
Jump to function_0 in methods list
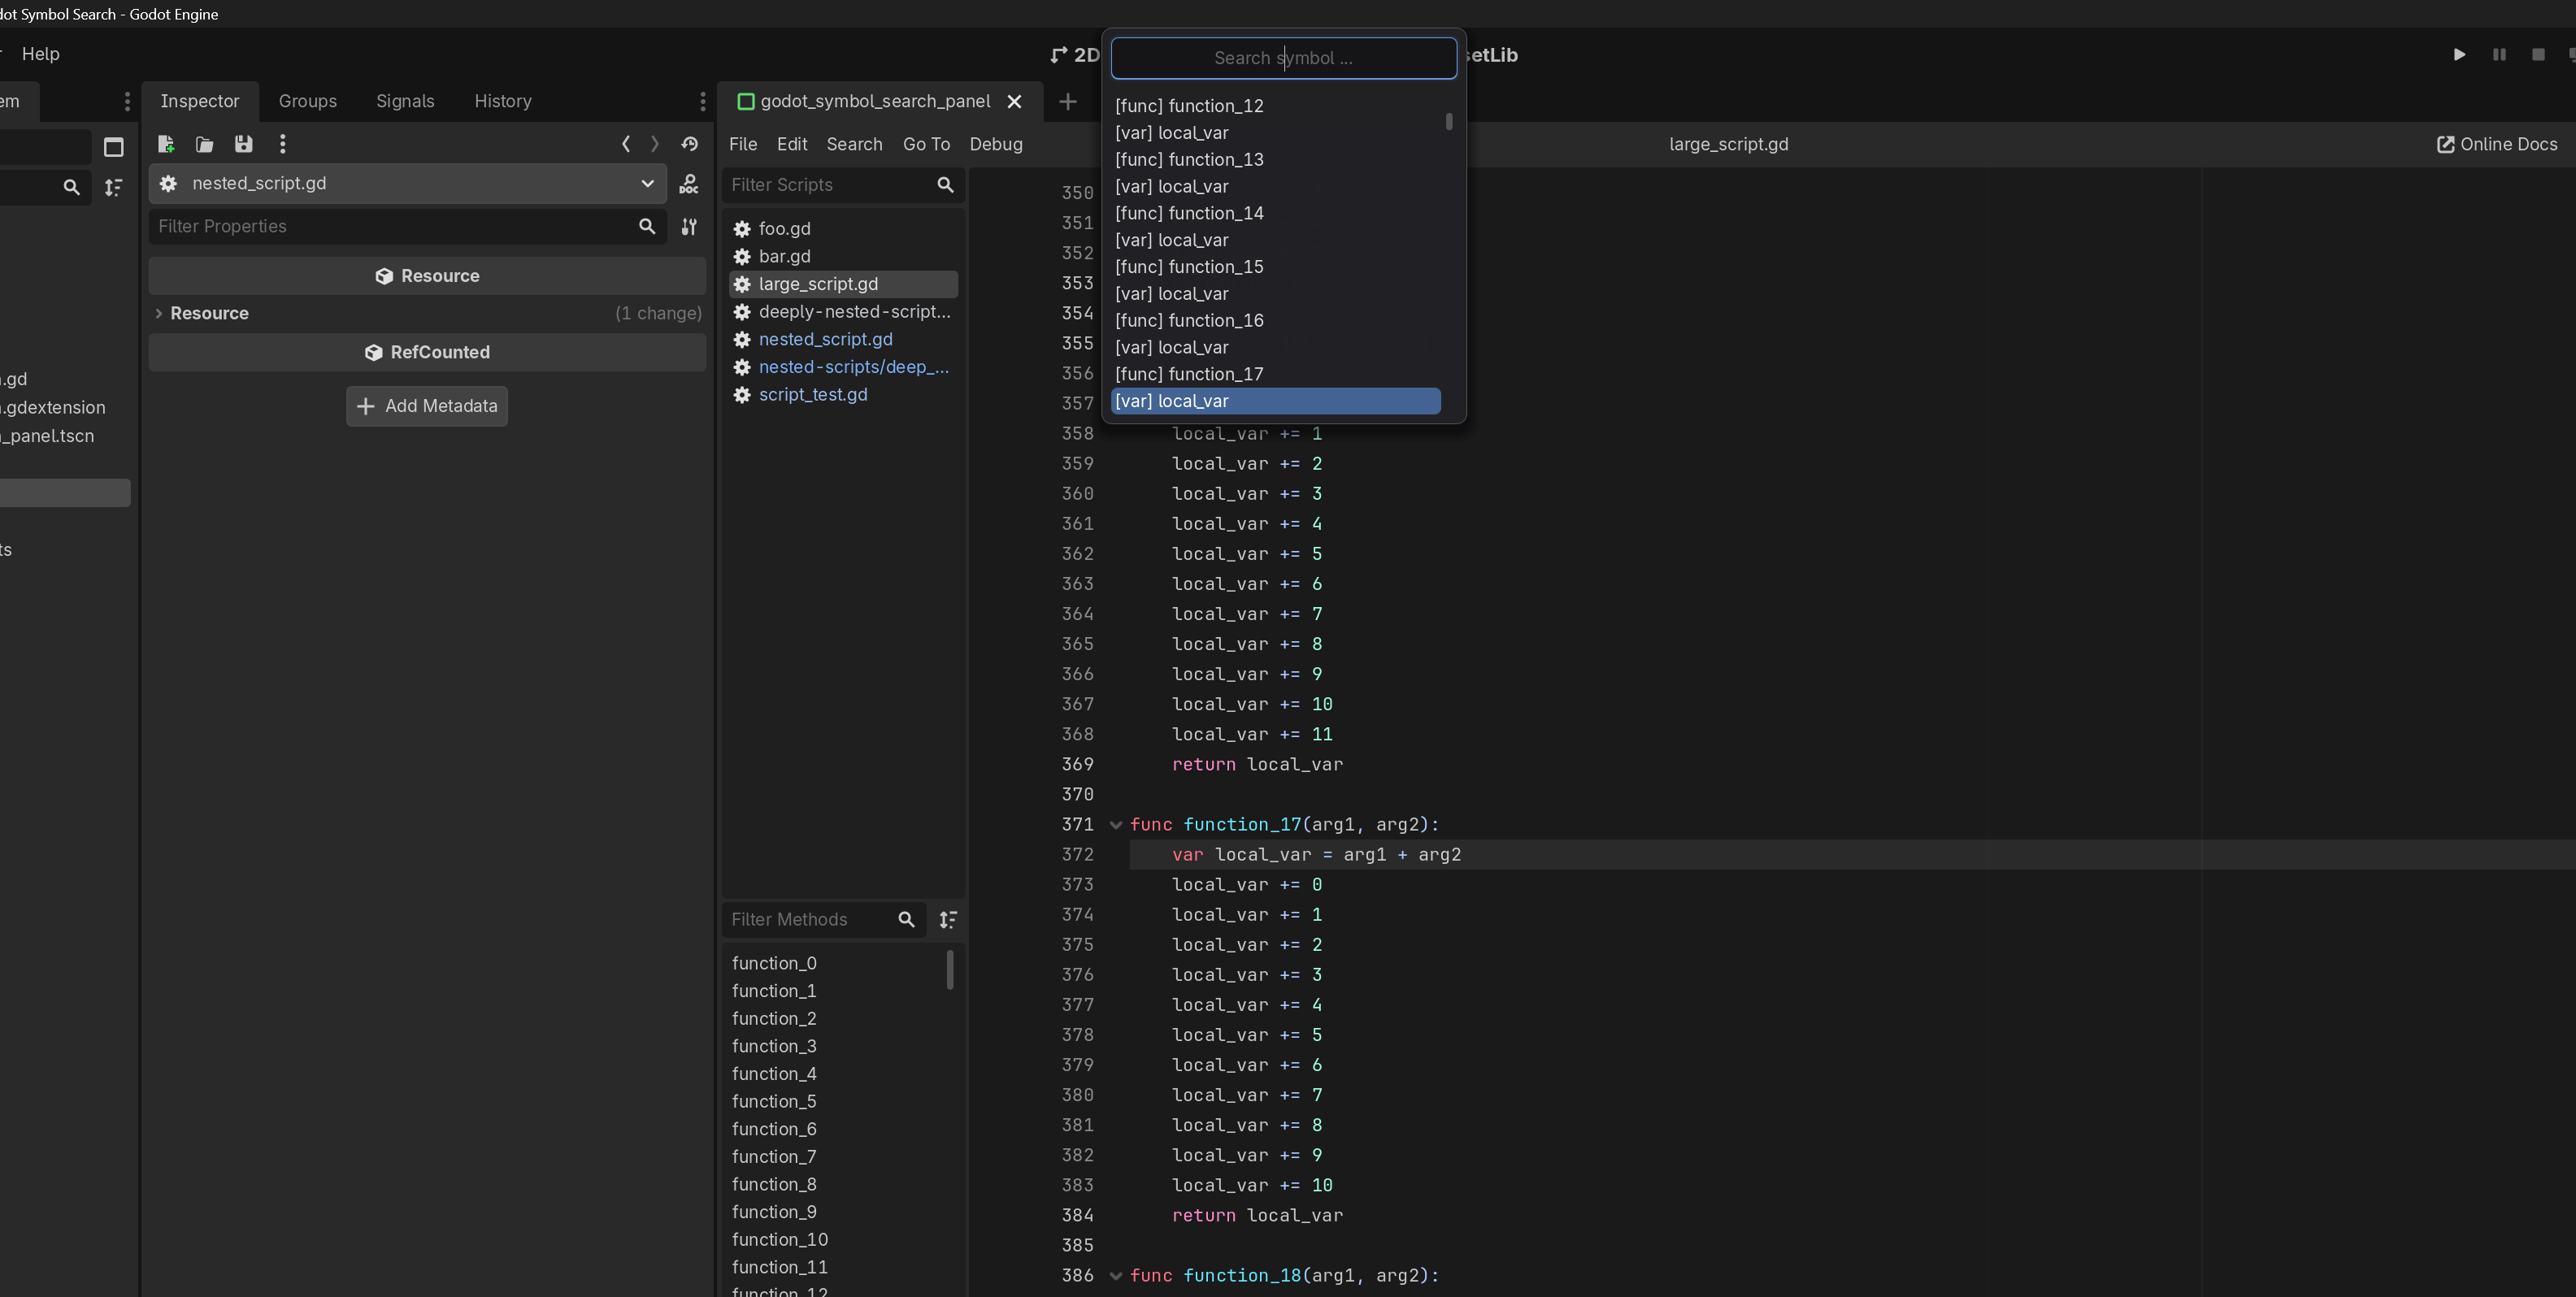774,963
